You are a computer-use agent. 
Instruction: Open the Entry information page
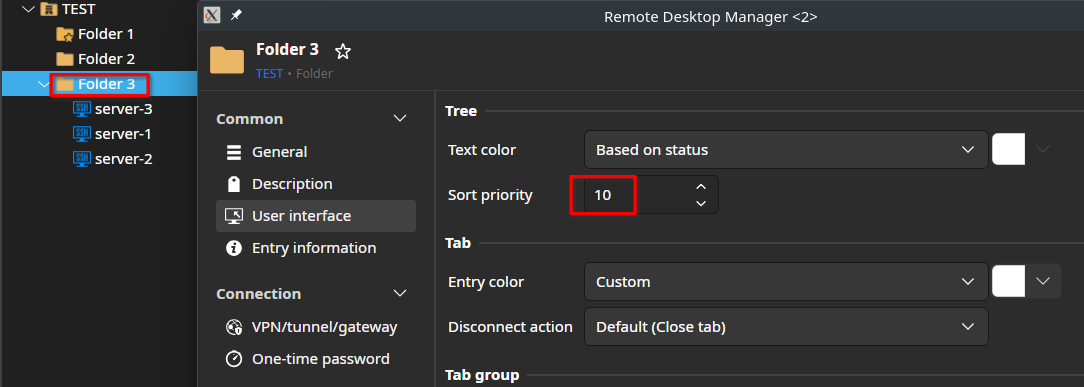tap(316, 247)
